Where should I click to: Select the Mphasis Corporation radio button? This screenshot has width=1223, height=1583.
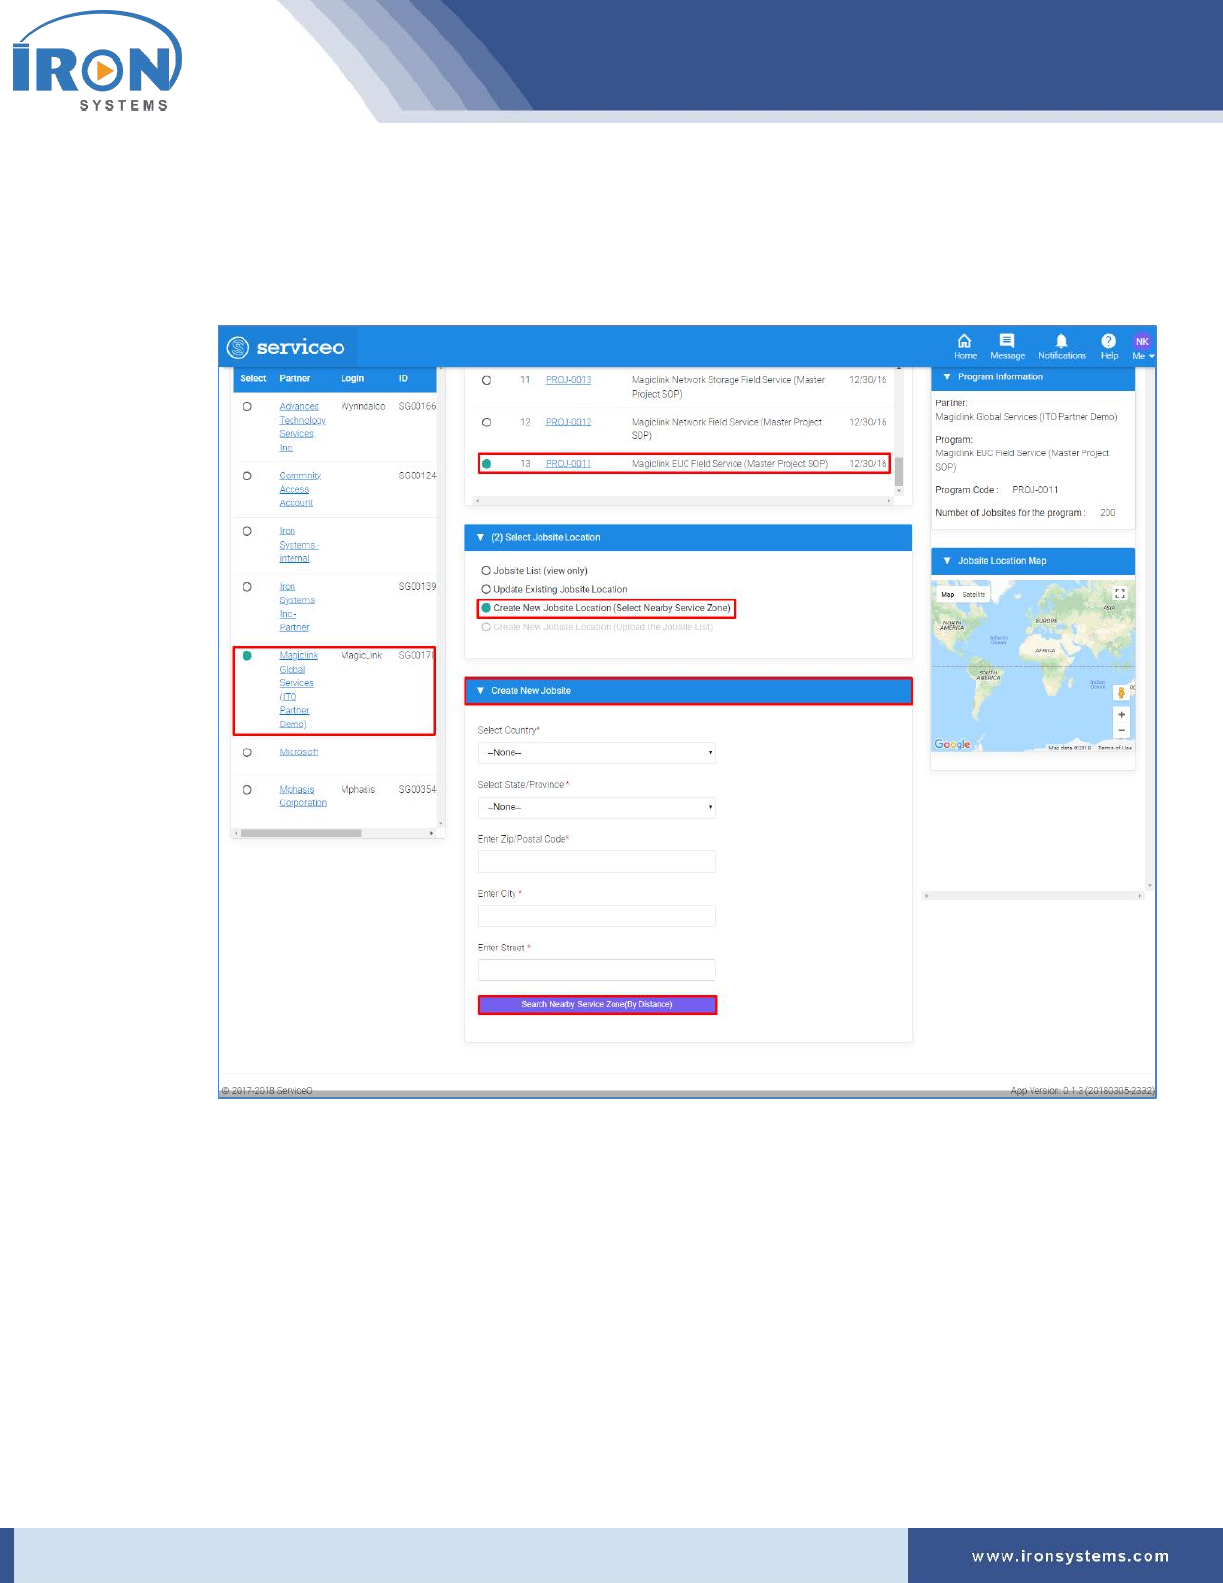click(247, 790)
